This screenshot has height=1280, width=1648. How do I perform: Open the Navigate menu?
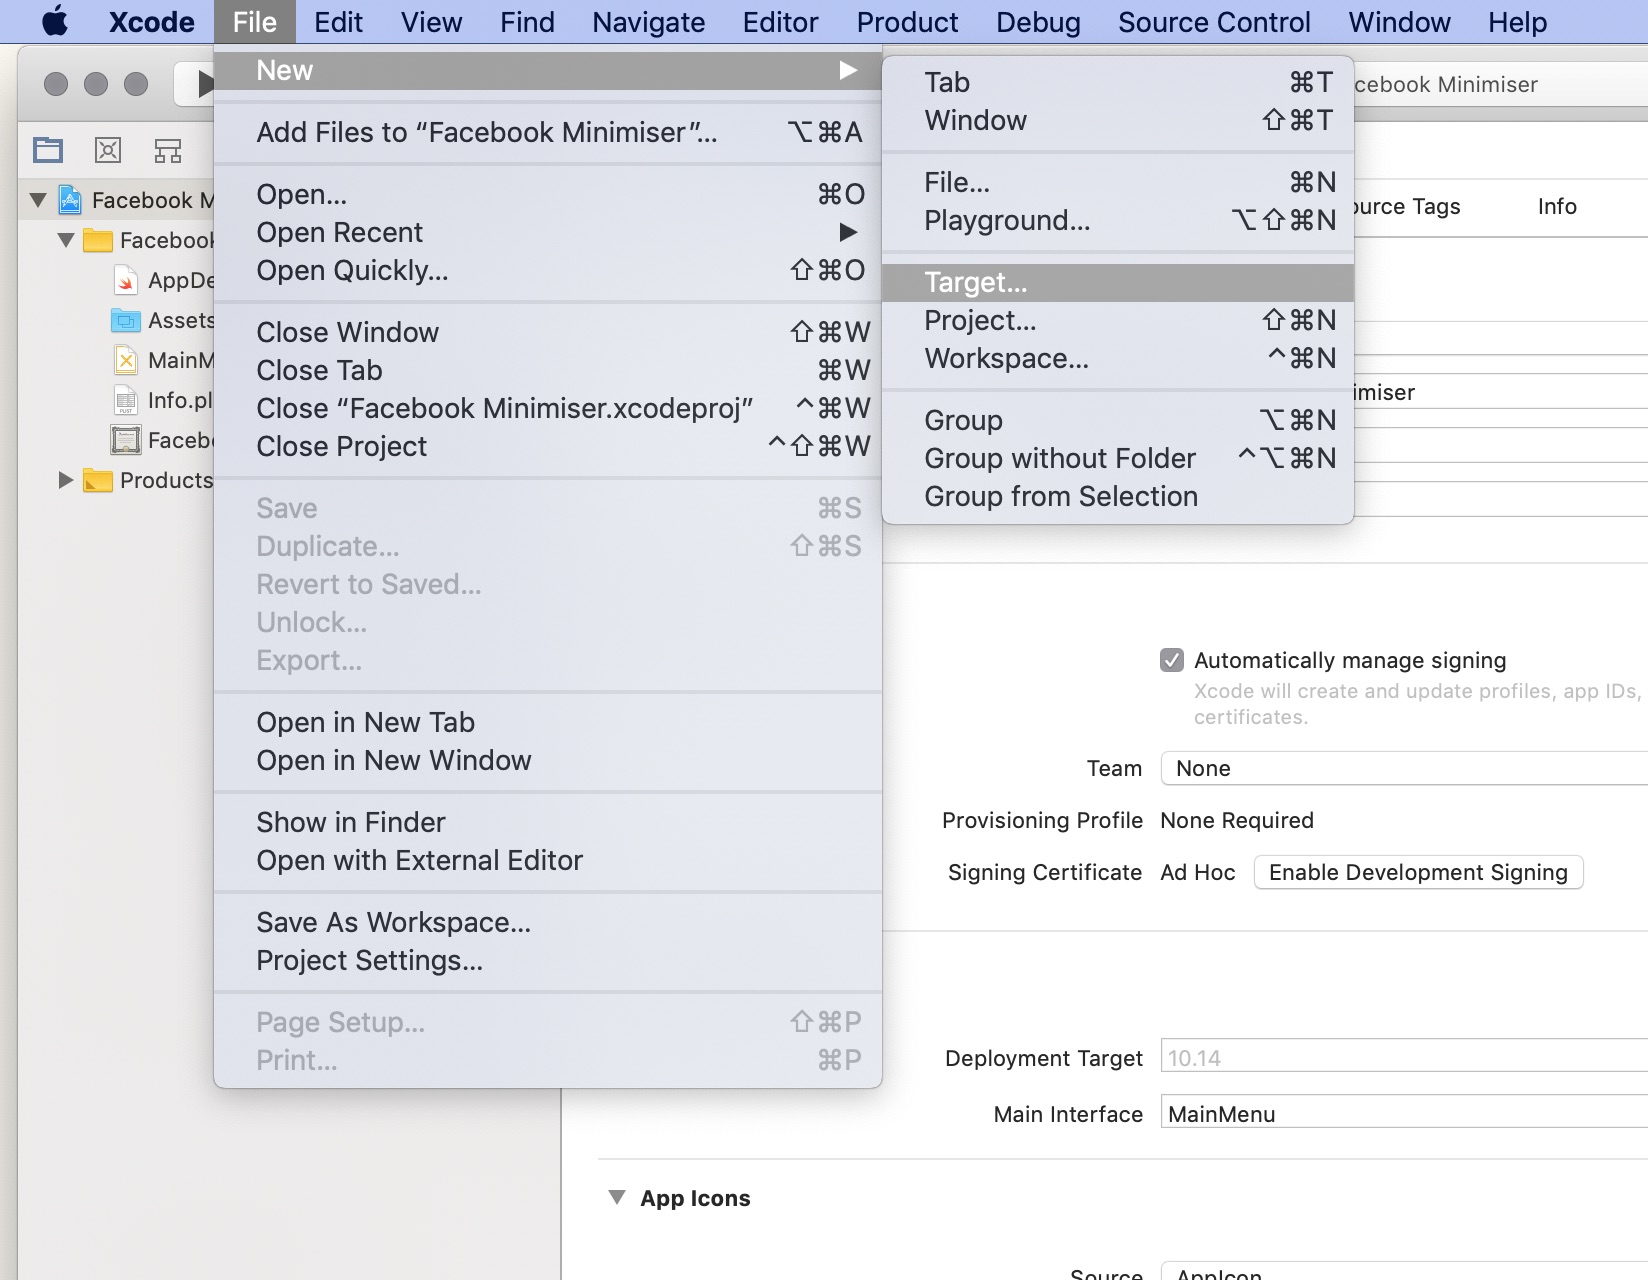[x=648, y=22]
